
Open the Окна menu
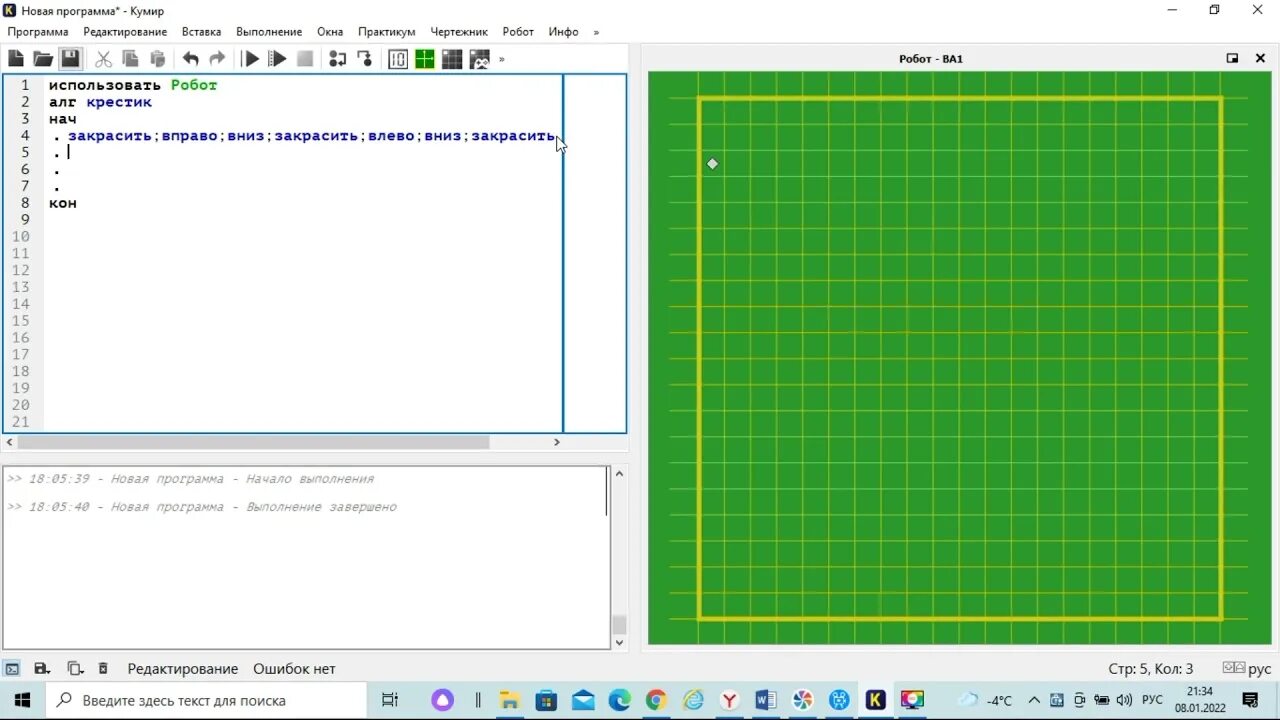point(330,32)
